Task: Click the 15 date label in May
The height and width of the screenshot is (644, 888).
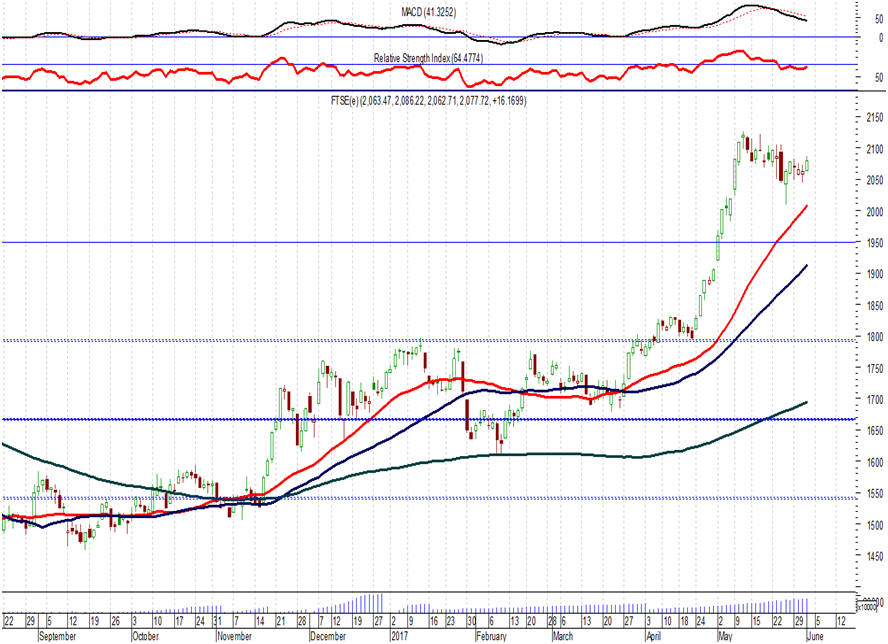Action: coord(757,621)
